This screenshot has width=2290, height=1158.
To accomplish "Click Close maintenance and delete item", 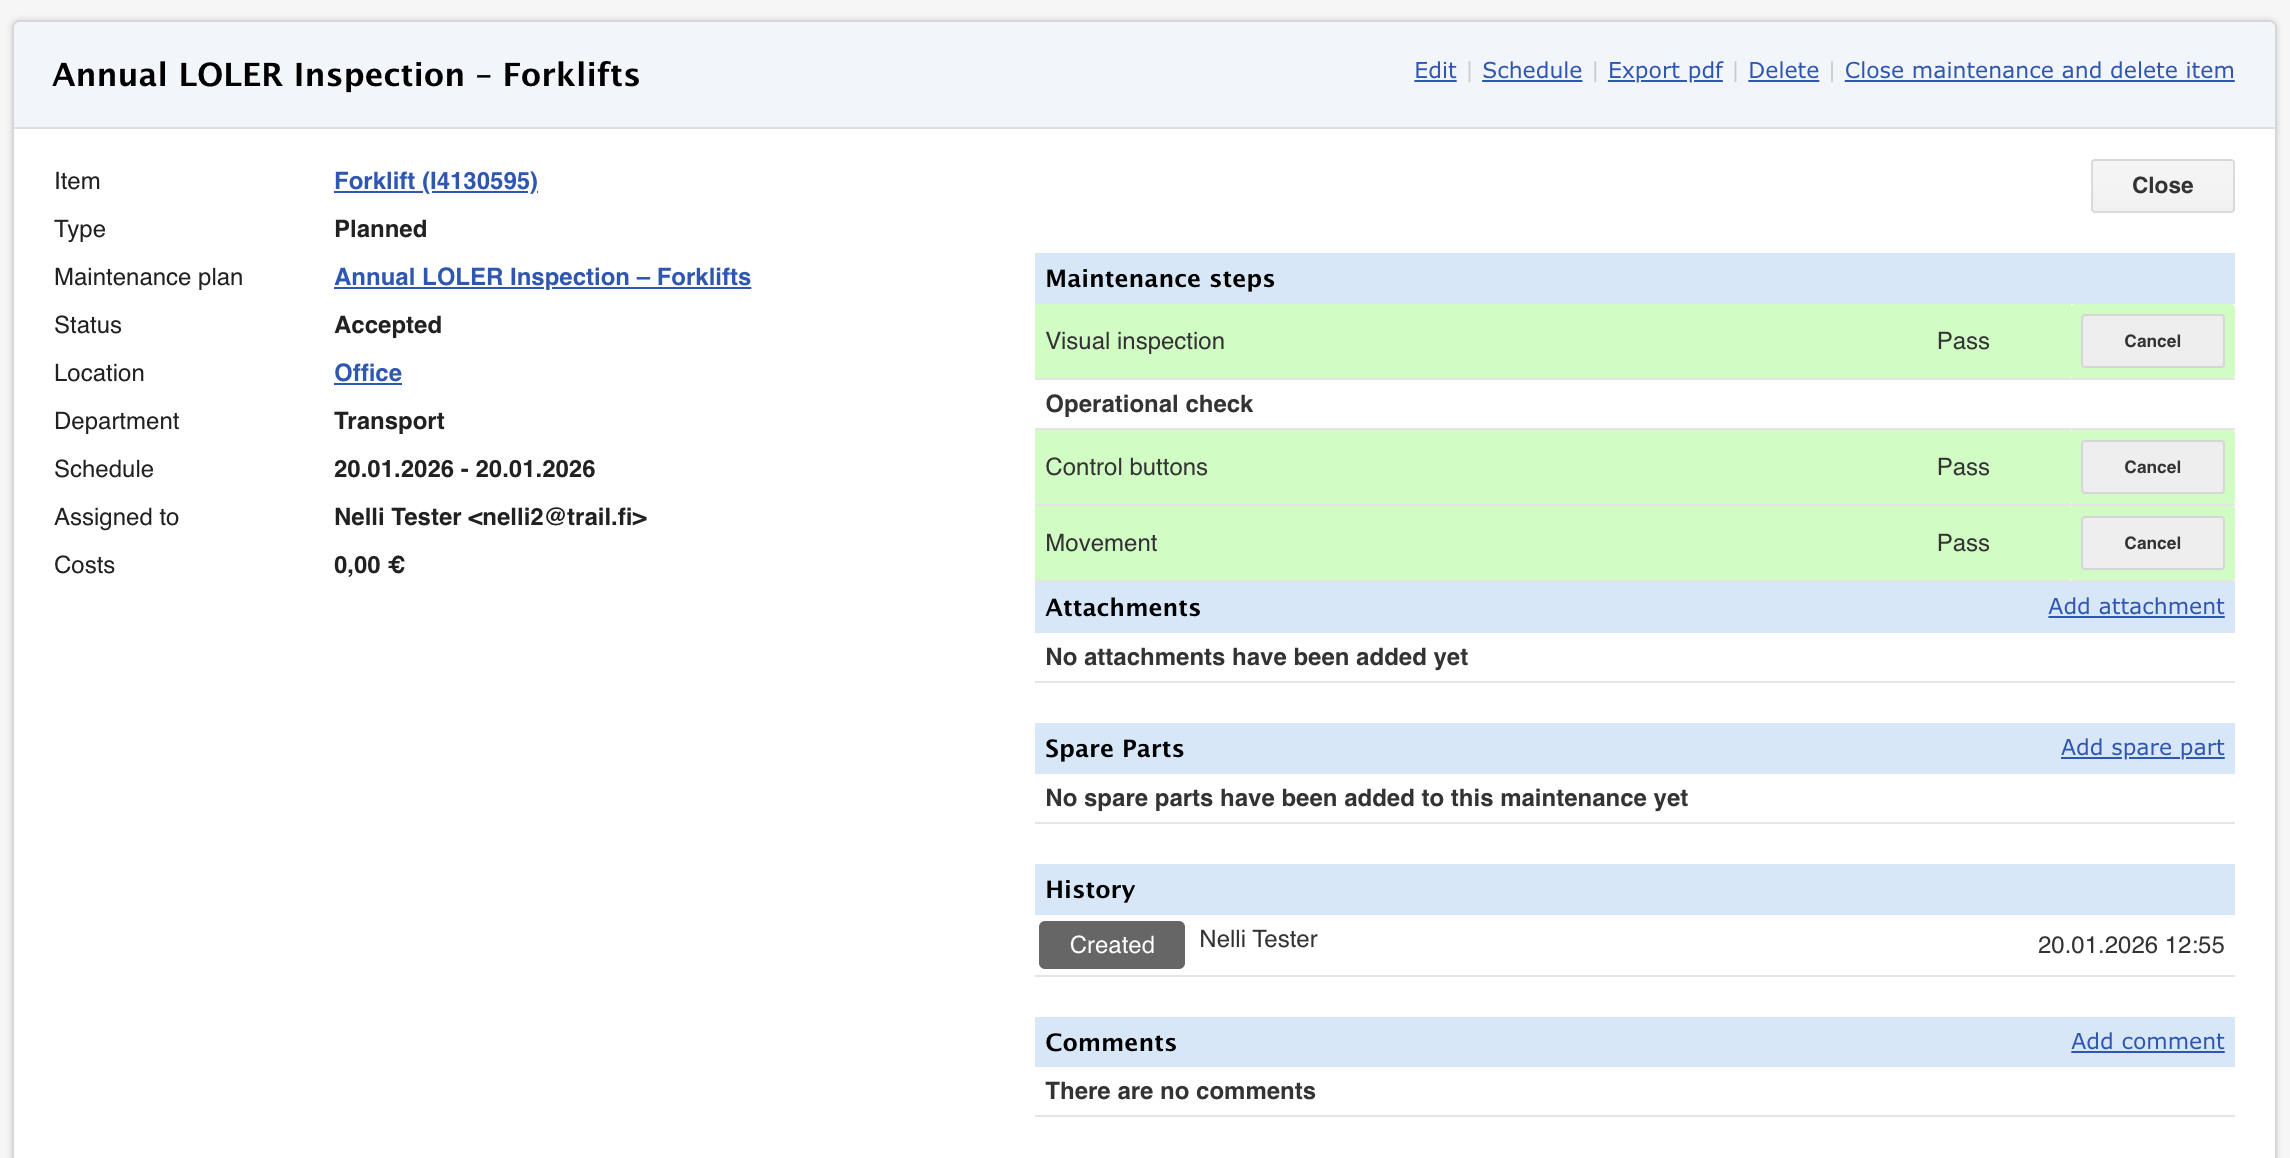I will 2038,71.
